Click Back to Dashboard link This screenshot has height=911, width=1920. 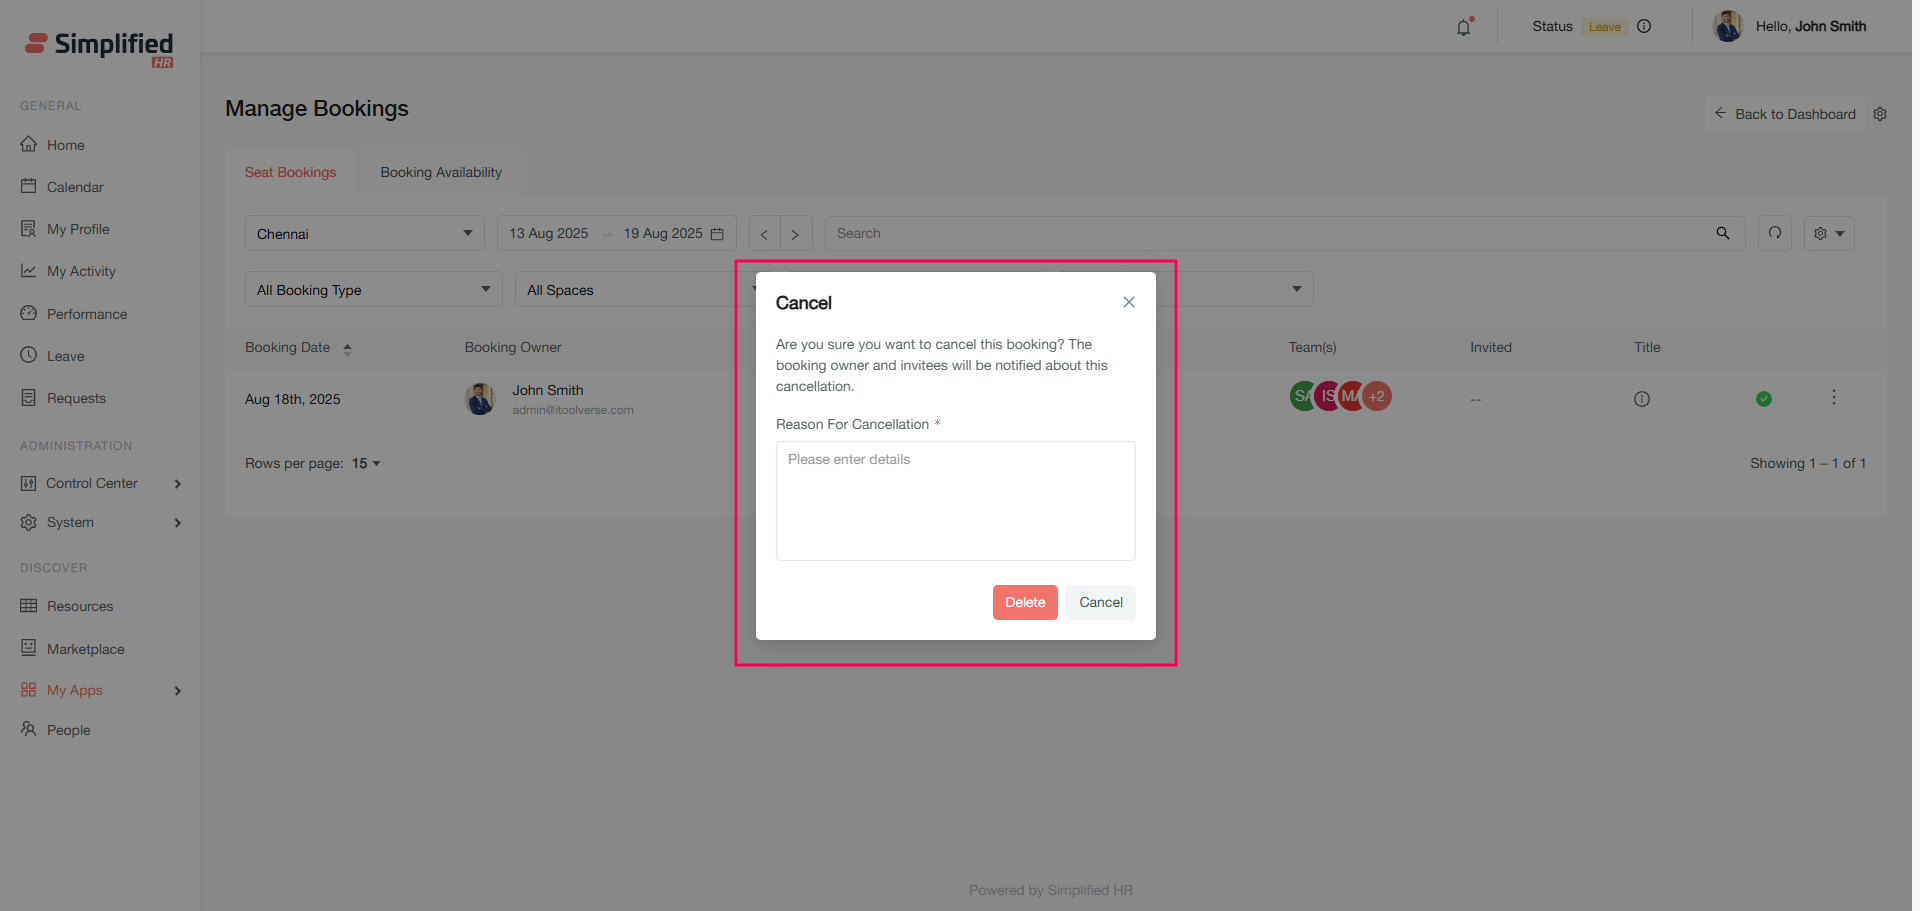point(1785,114)
